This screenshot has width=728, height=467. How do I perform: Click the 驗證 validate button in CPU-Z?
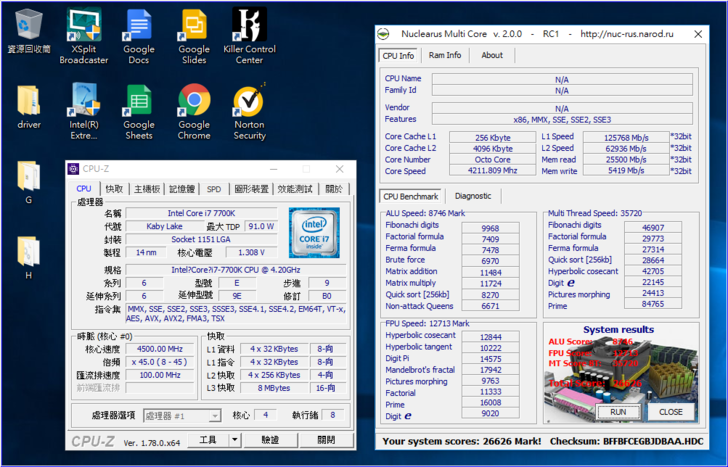tap(271, 440)
